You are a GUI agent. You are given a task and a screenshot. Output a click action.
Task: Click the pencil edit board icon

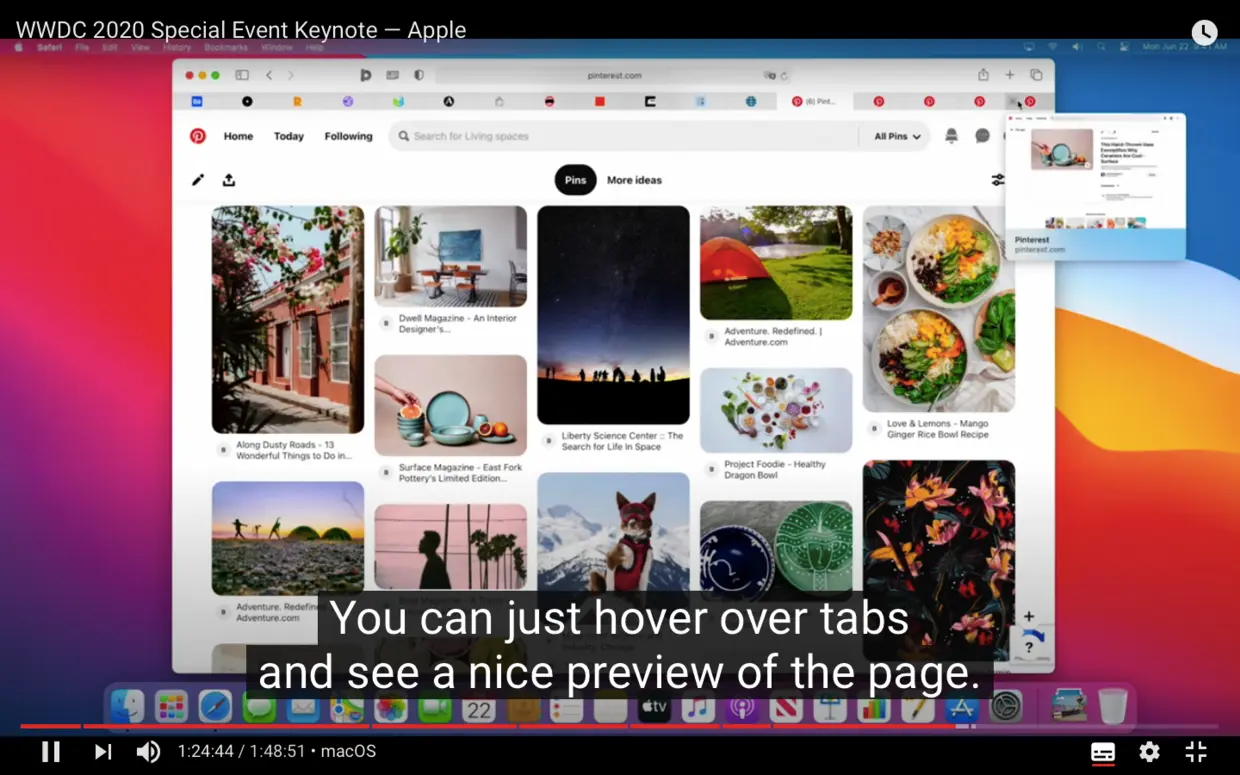(198, 180)
